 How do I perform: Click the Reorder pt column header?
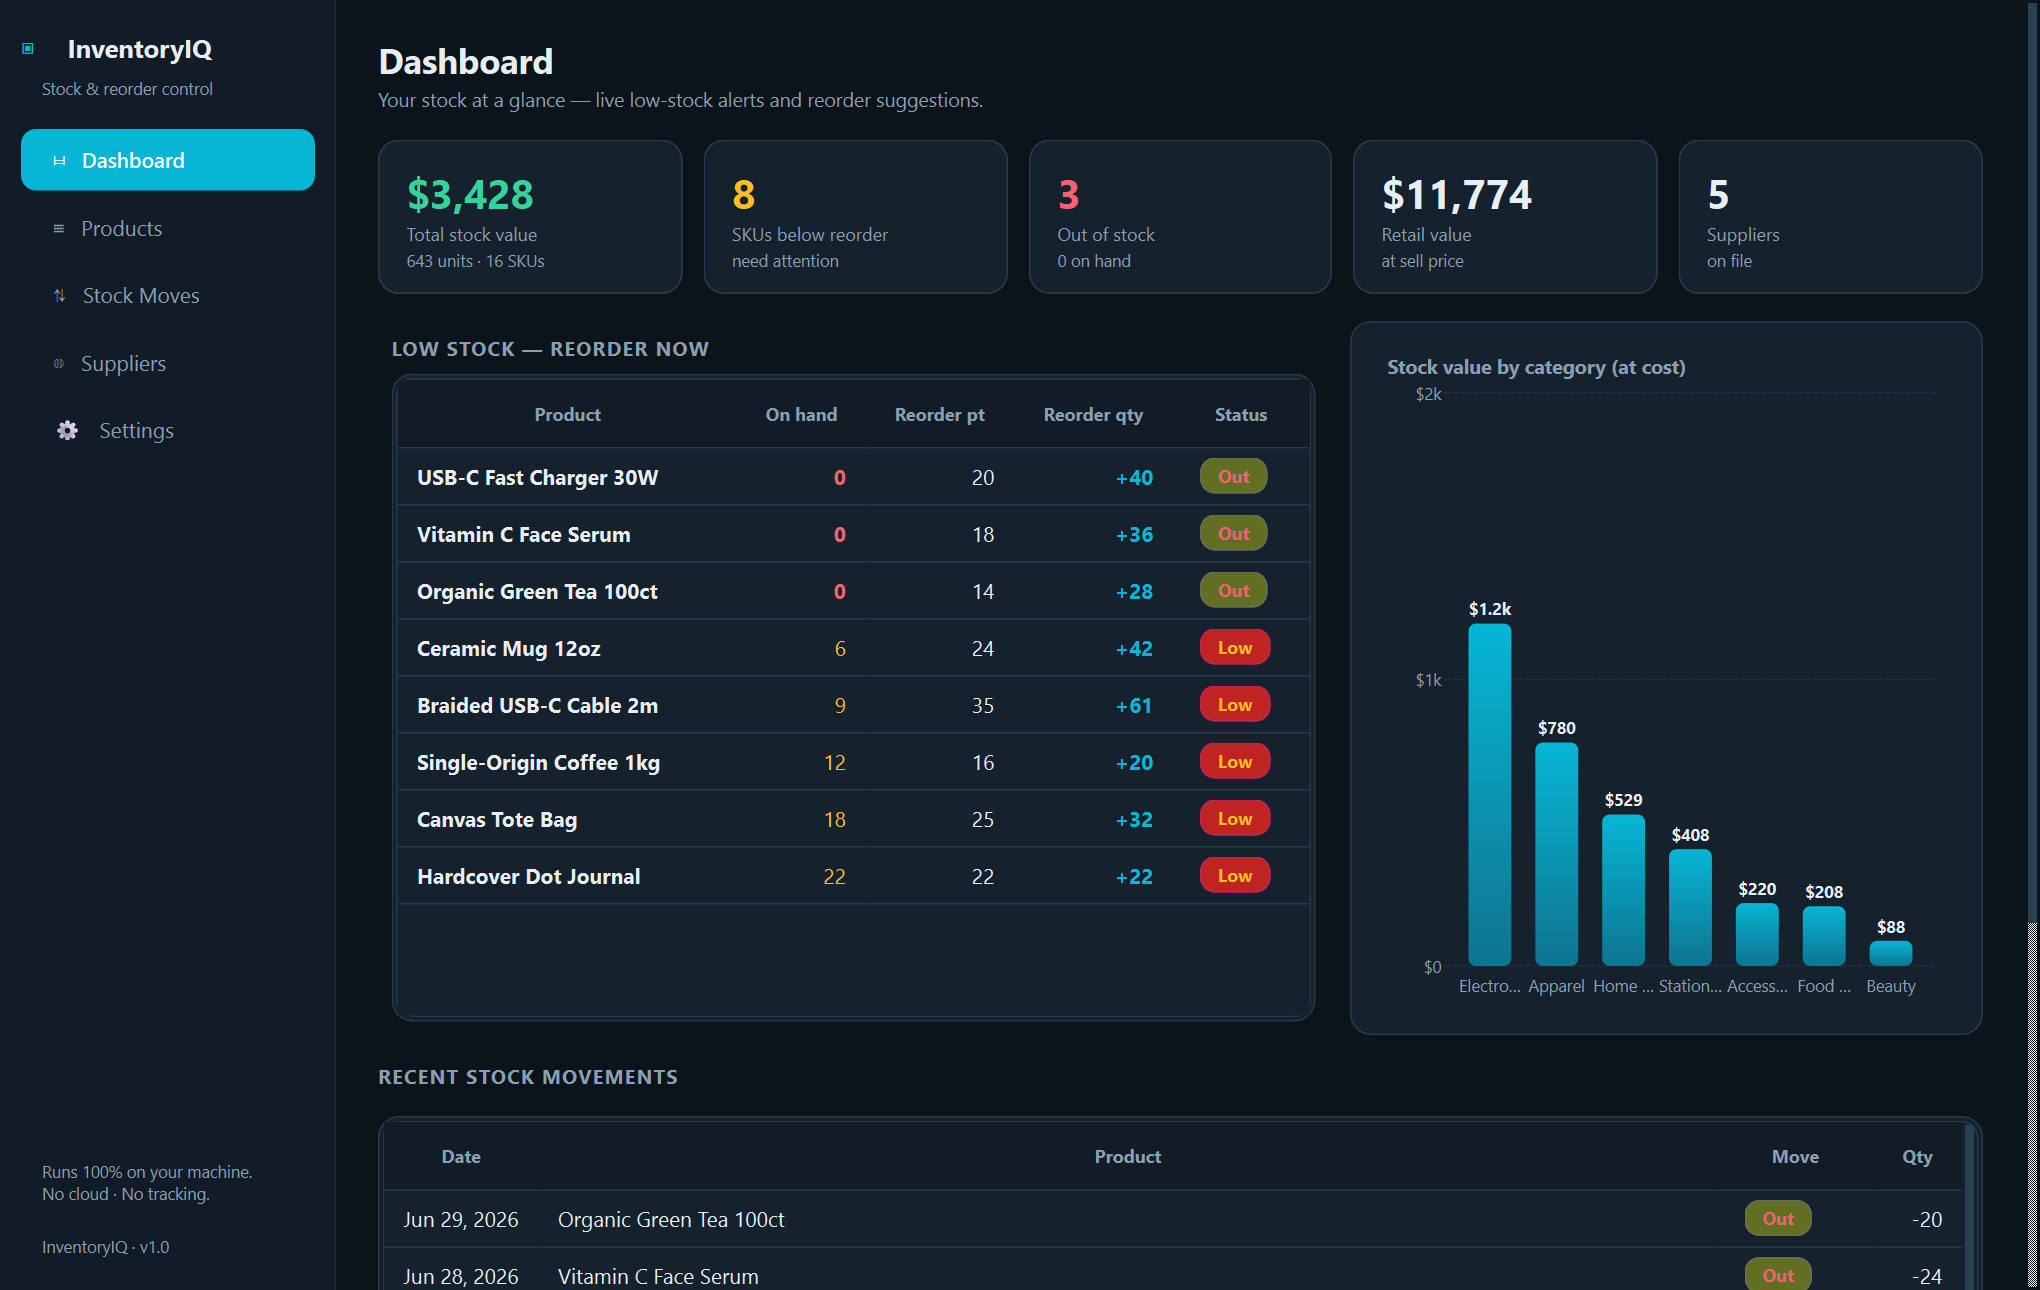coord(939,415)
